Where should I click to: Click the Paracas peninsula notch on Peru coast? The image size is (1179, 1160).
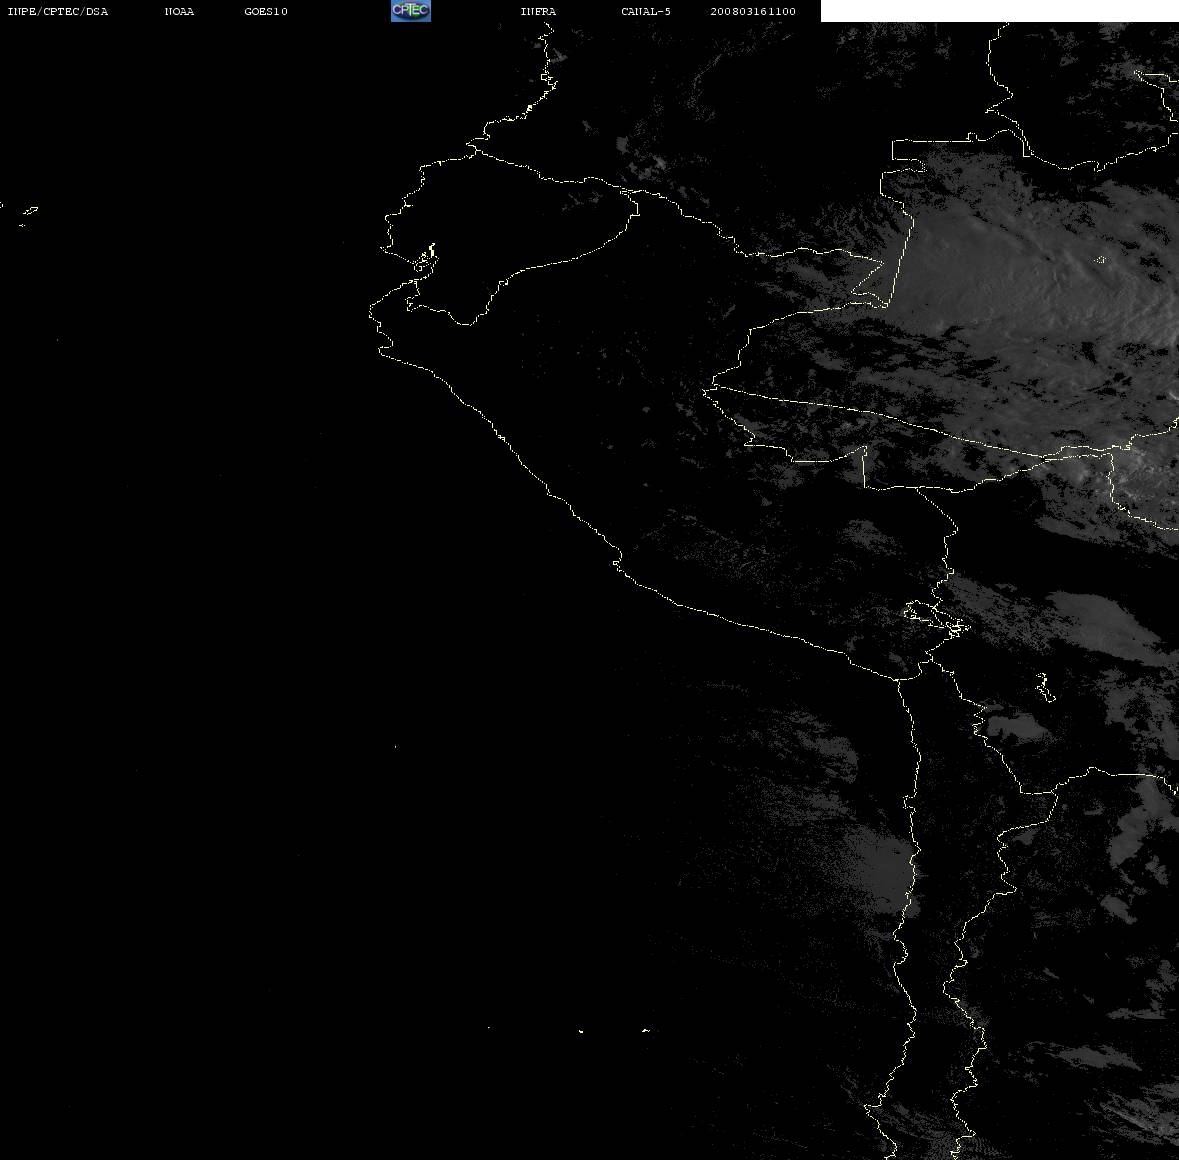(x=617, y=562)
